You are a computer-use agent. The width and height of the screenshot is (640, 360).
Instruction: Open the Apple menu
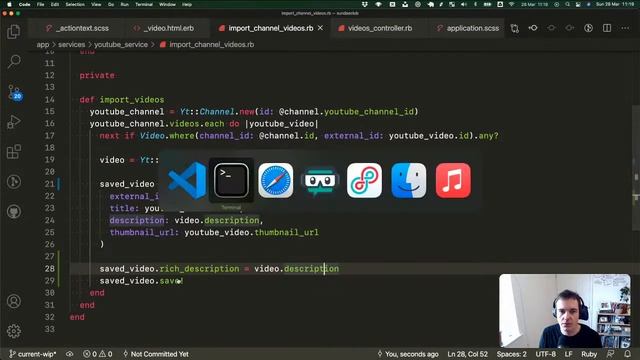9,4
